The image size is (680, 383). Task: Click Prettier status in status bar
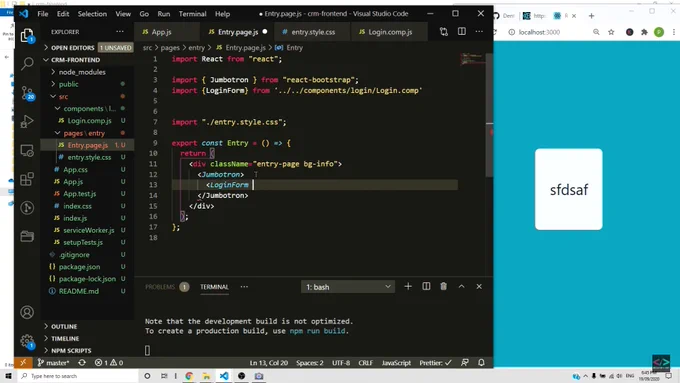coord(435,363)
